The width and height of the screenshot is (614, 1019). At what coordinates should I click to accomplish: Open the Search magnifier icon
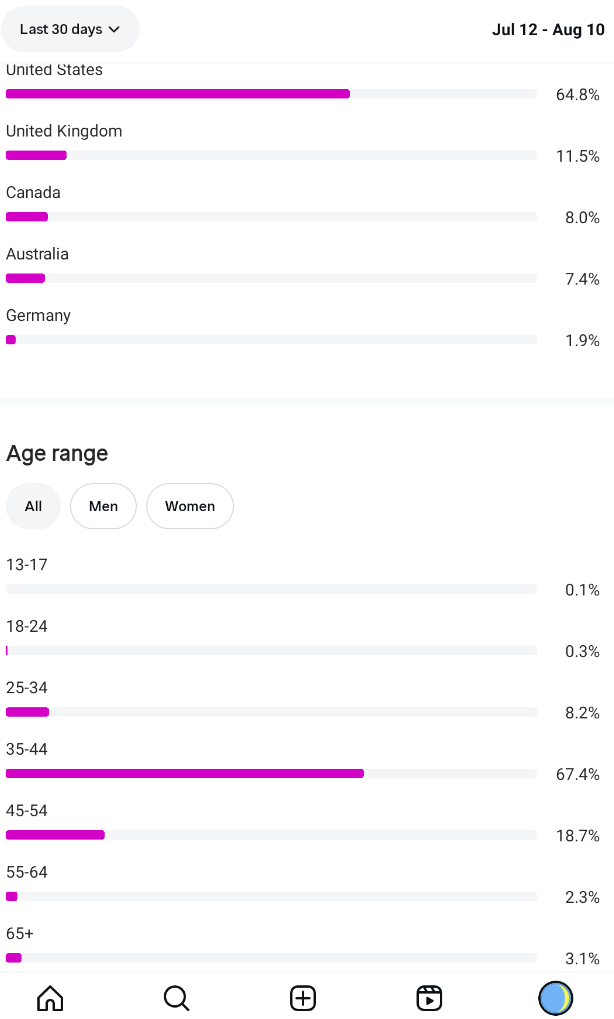pyautogui.click(x=176, y=997)
